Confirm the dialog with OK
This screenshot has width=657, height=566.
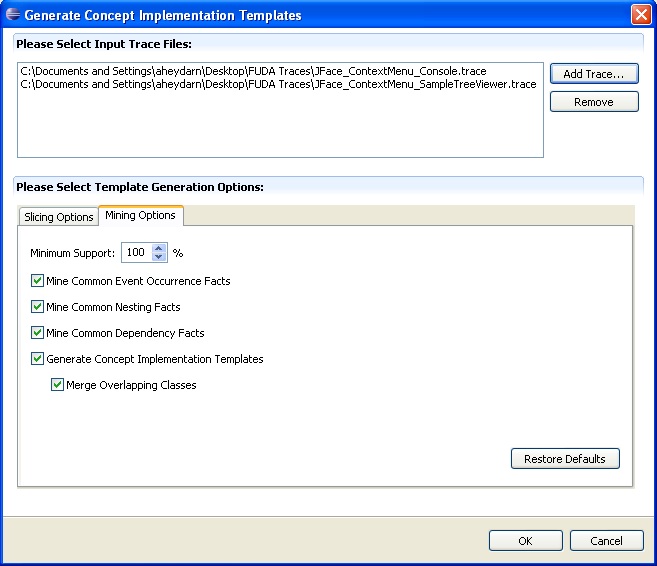click(525, 541)
